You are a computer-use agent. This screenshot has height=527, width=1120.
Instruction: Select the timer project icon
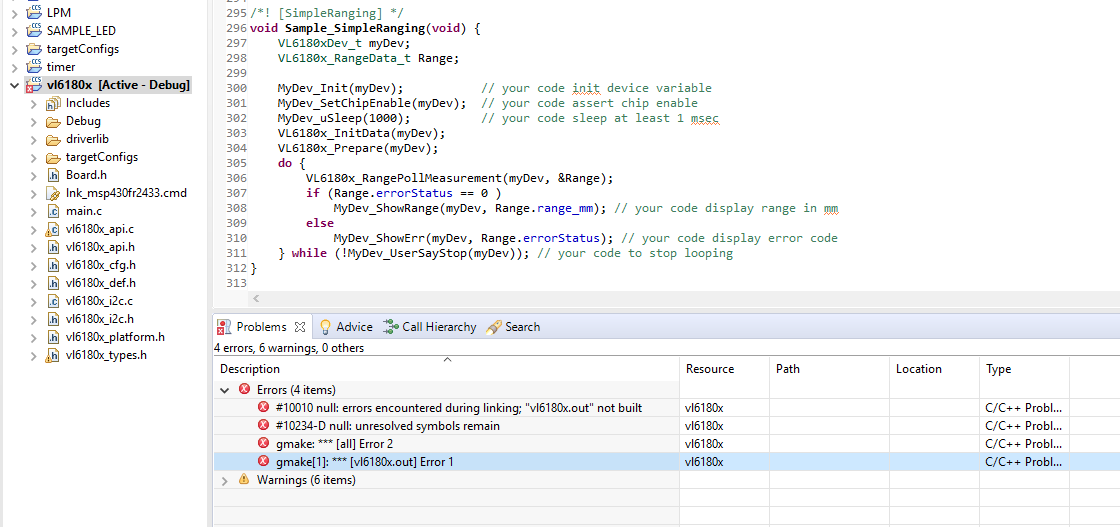[34, 66]
